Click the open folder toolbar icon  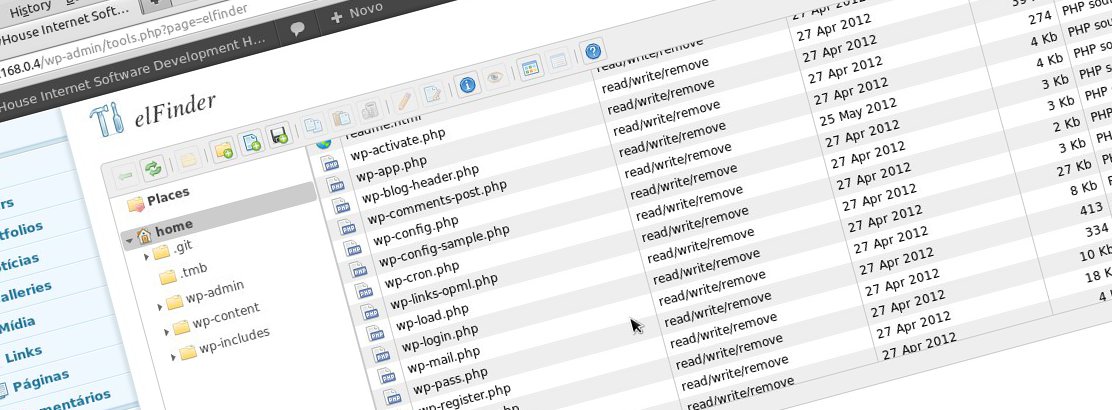pos(188,160)
